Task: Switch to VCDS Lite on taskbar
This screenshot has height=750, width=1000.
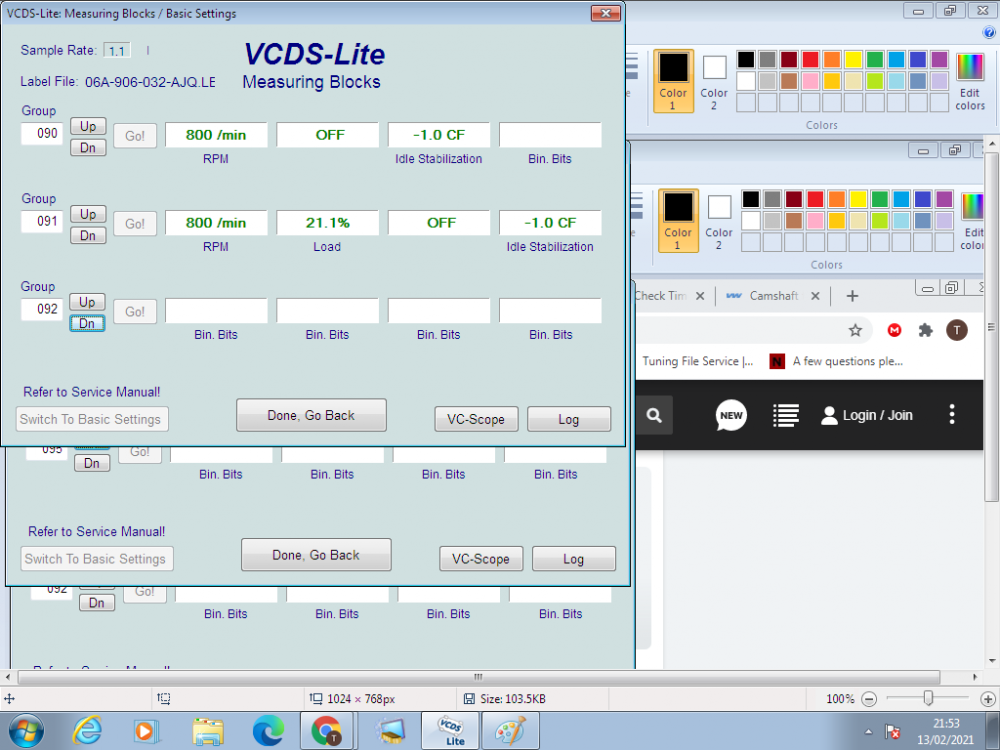Action: coord(451,731)
